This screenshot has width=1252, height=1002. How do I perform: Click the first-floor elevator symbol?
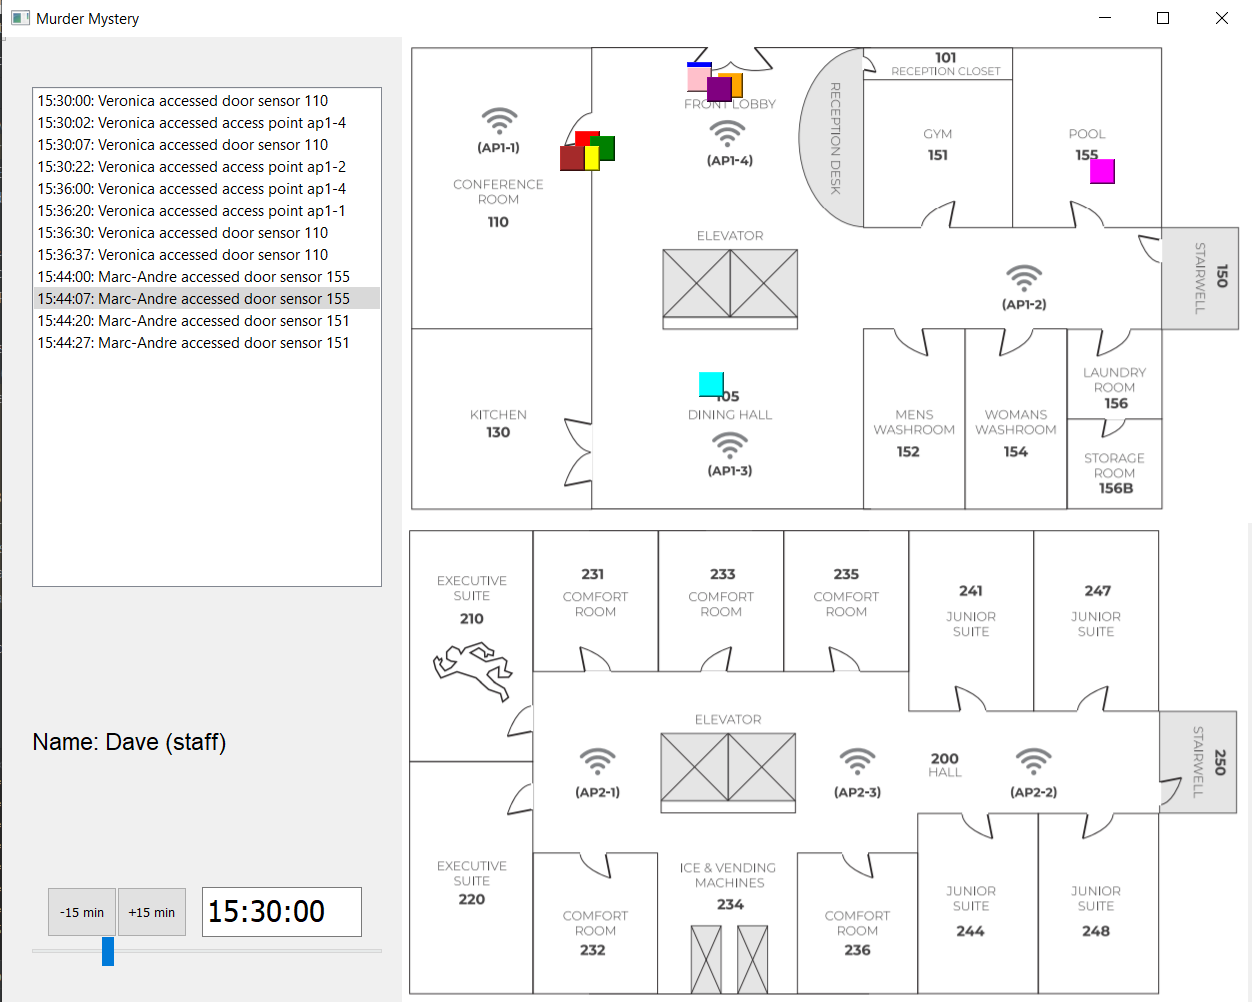coord(730,288)
